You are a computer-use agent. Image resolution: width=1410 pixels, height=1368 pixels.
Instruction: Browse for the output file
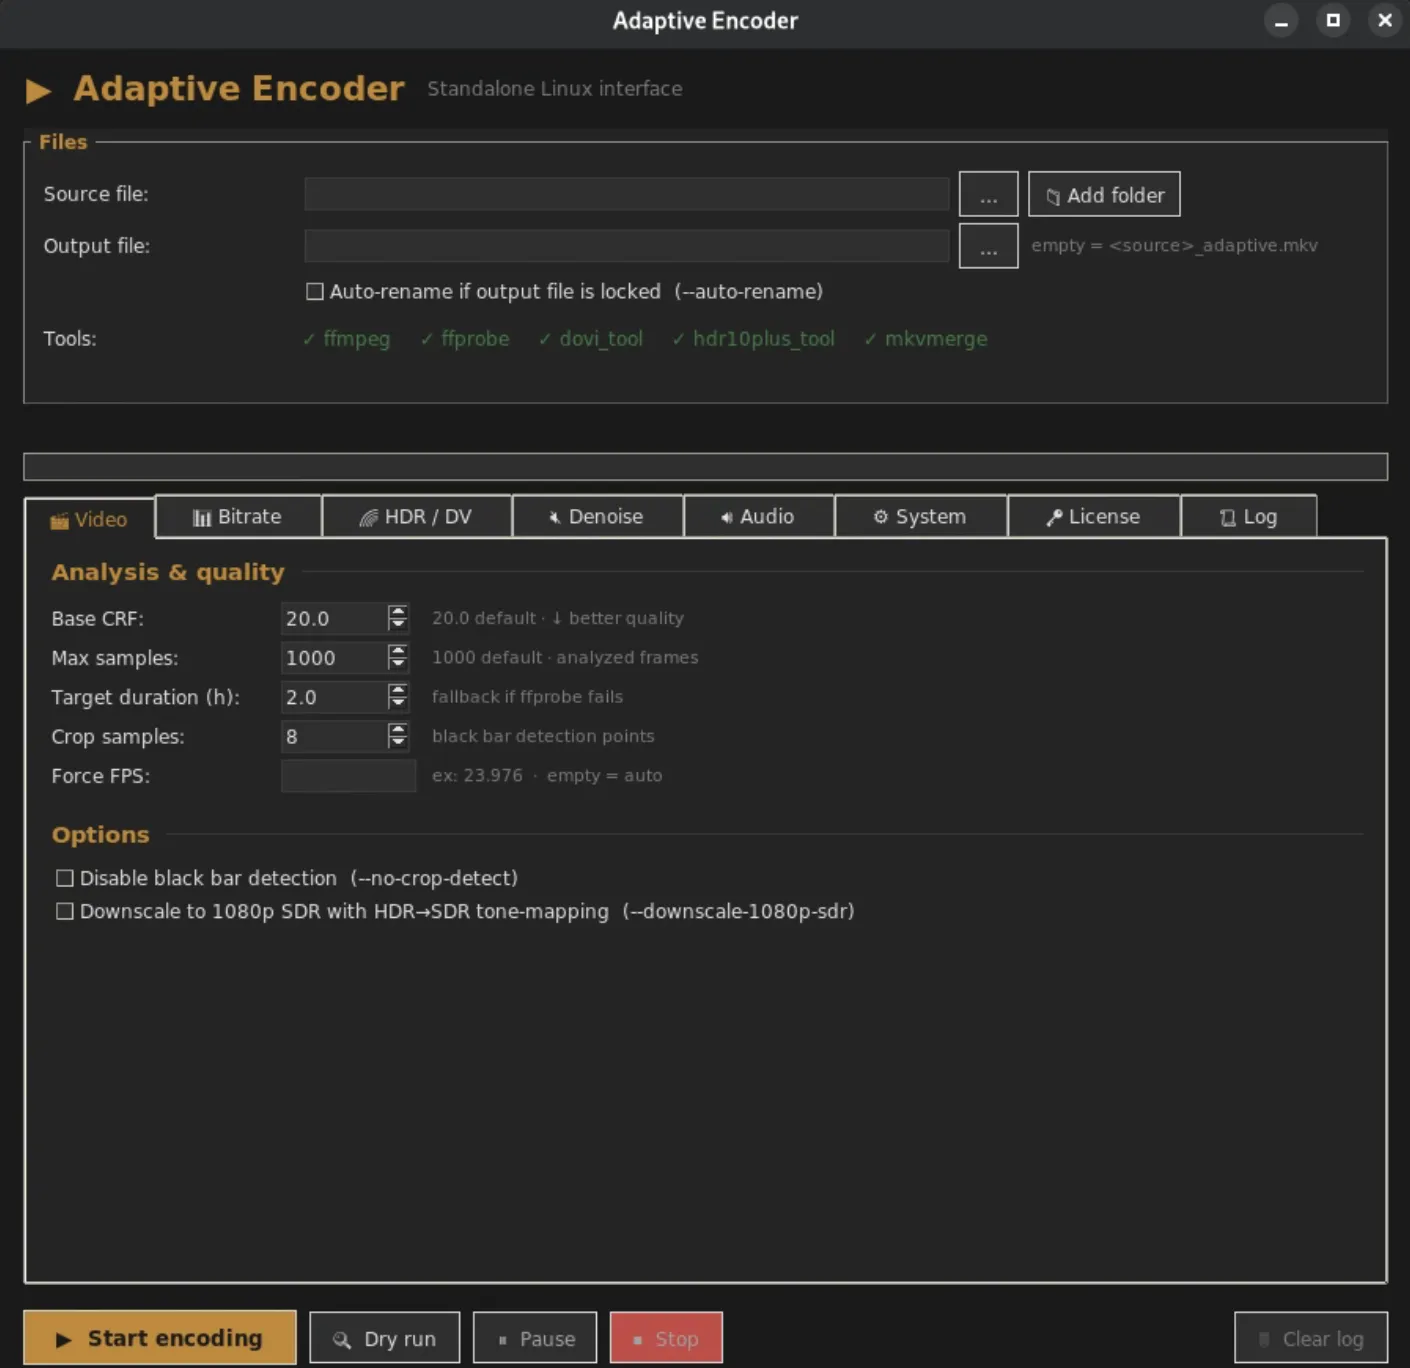tap(988, 246)
